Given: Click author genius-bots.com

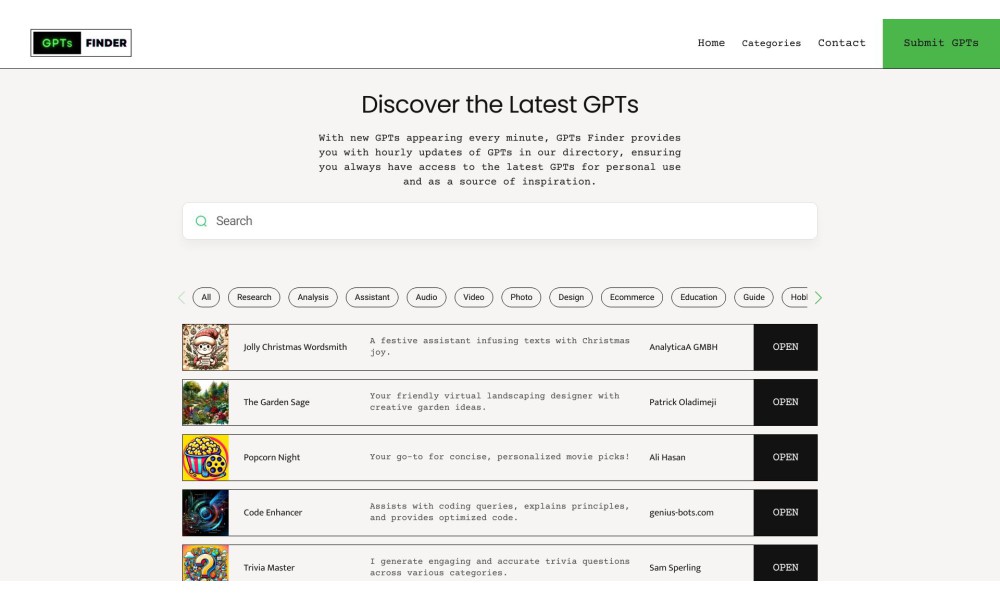Looking at the screenshot, I should point(681,513).
